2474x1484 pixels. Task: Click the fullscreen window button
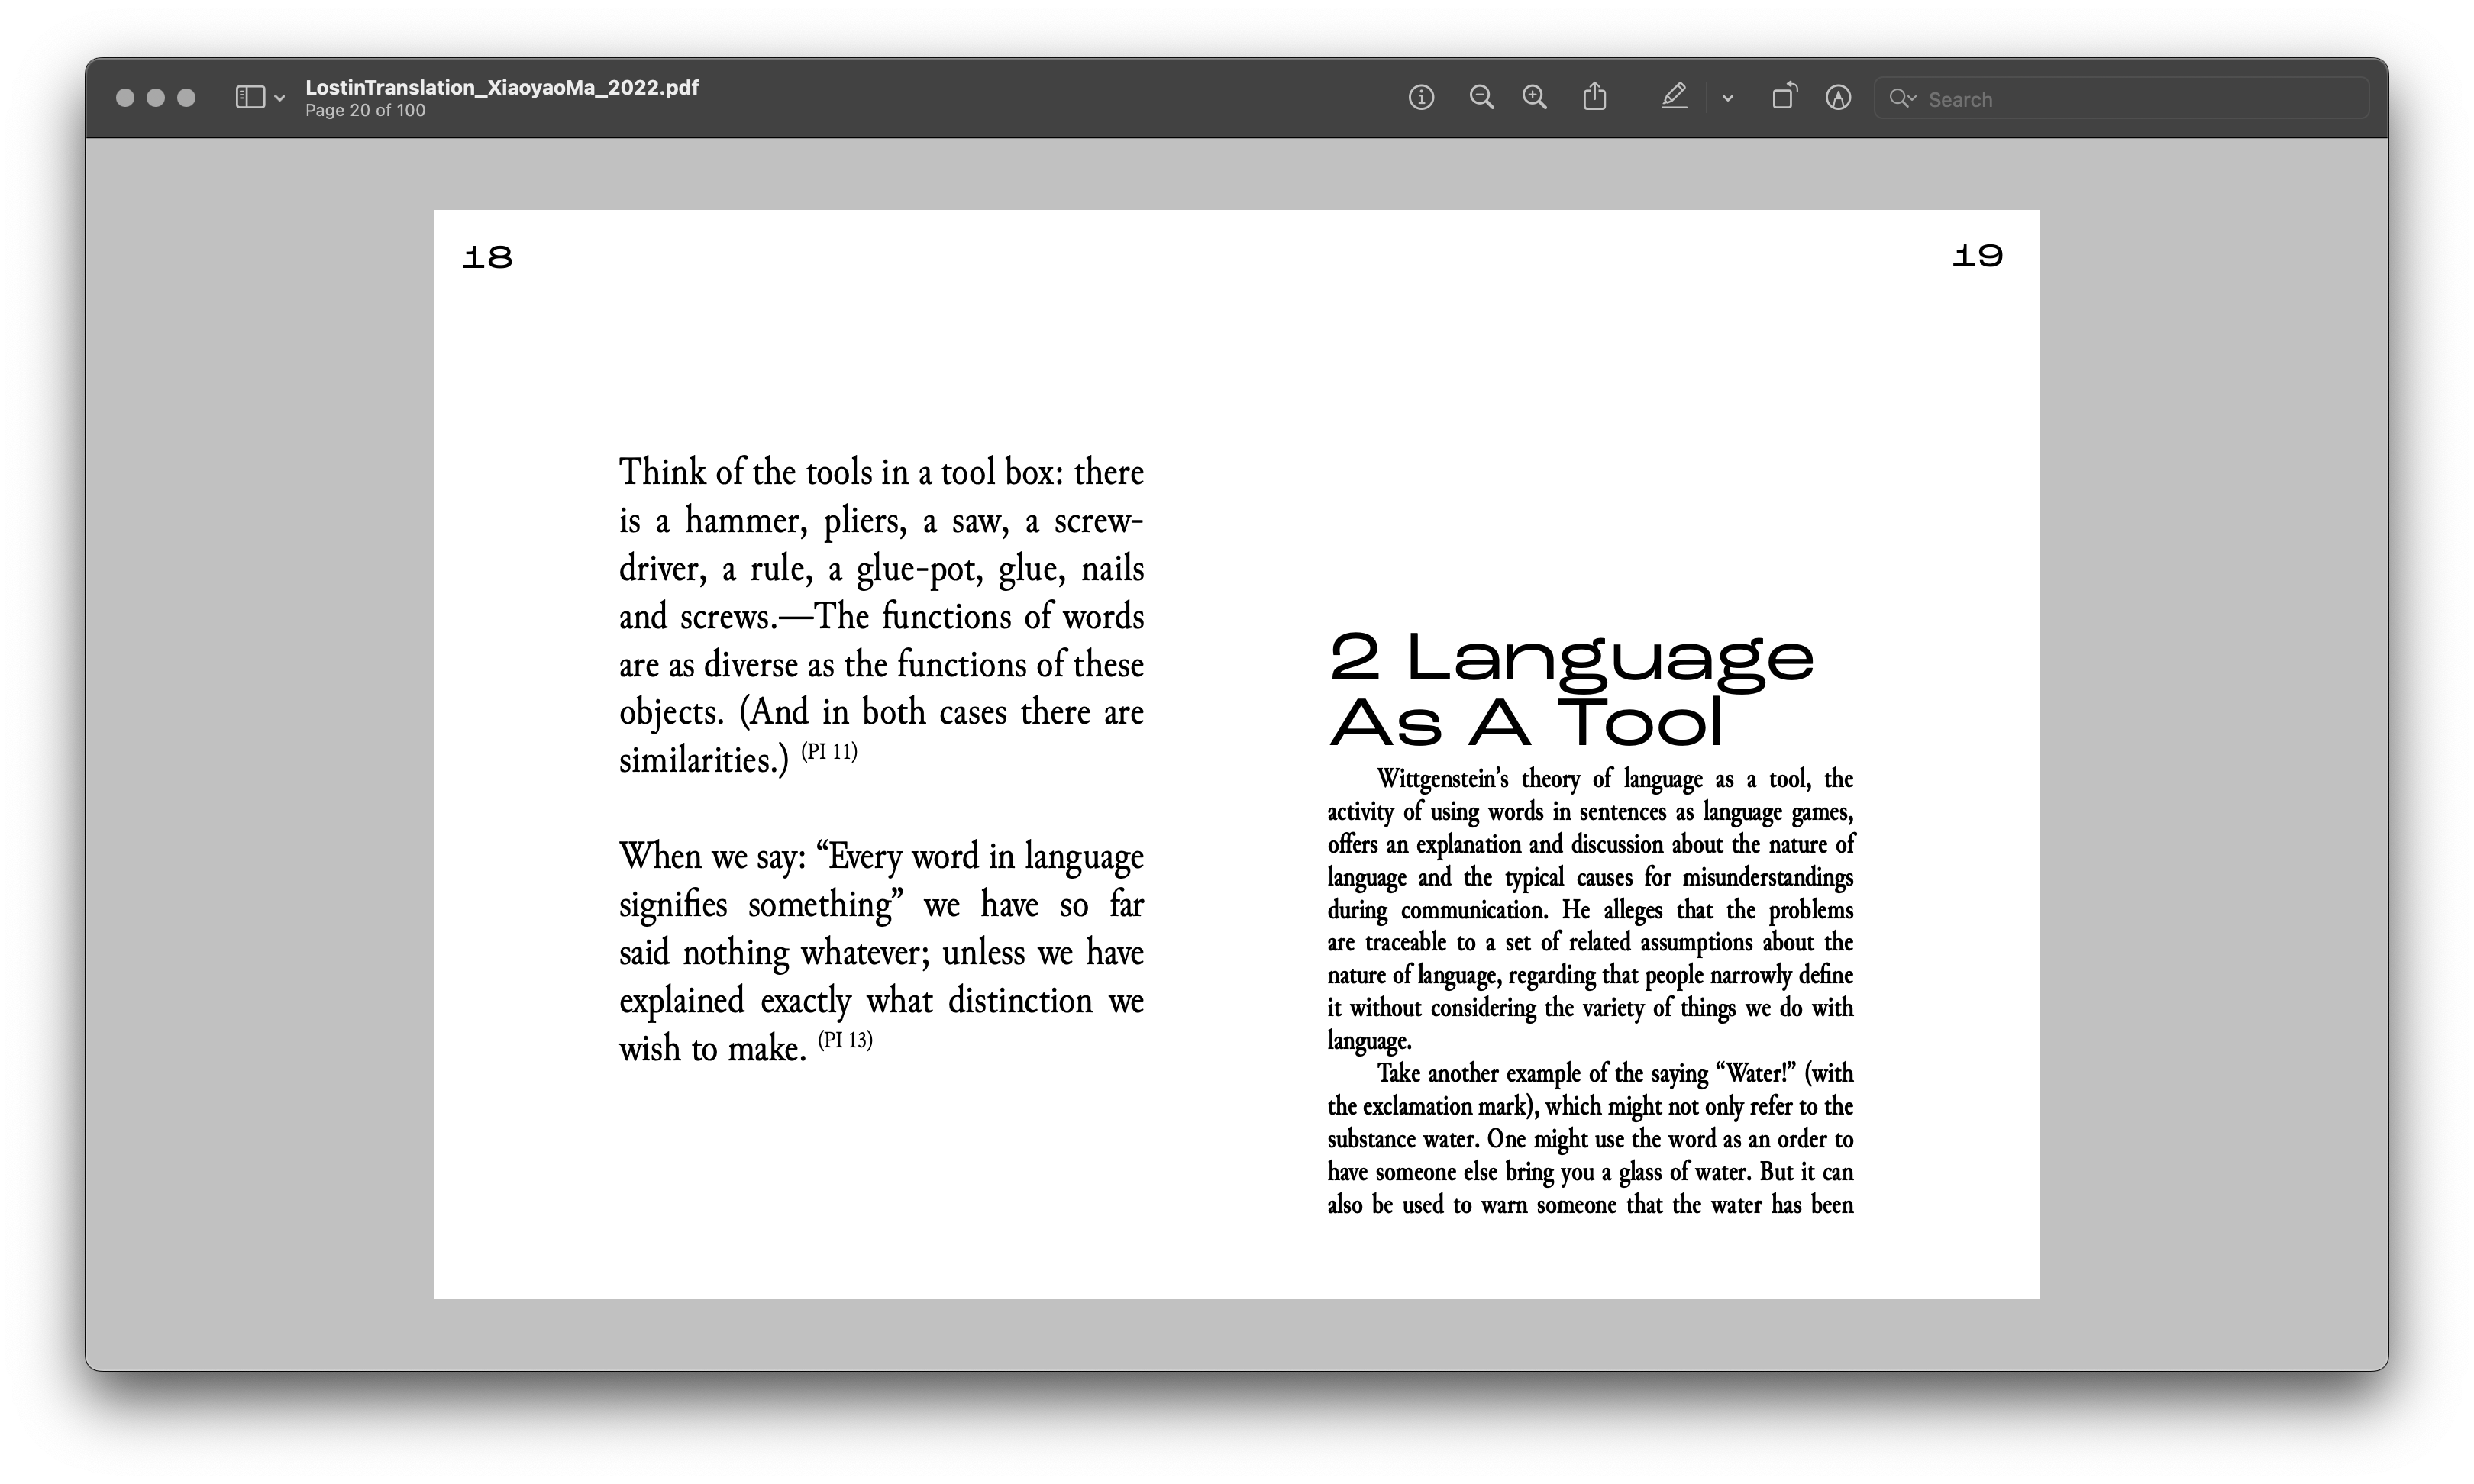point(186,98)
